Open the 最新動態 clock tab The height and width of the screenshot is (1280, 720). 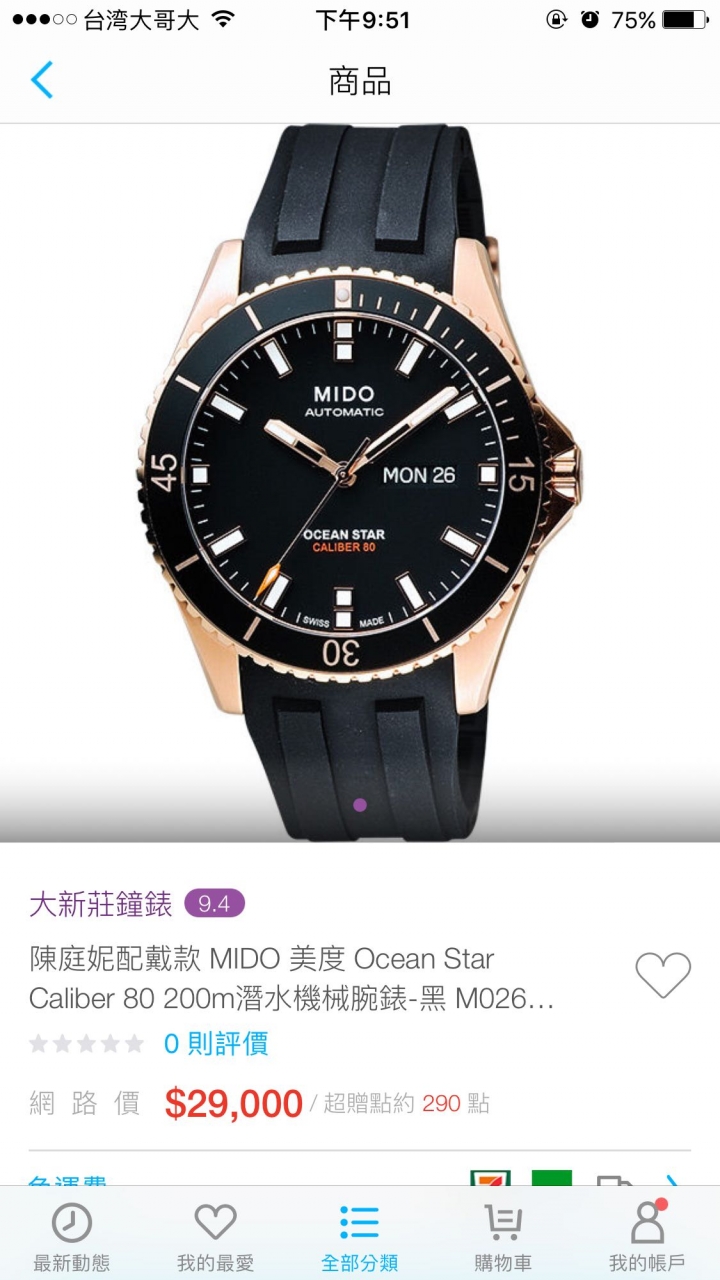pos(72,1236)
